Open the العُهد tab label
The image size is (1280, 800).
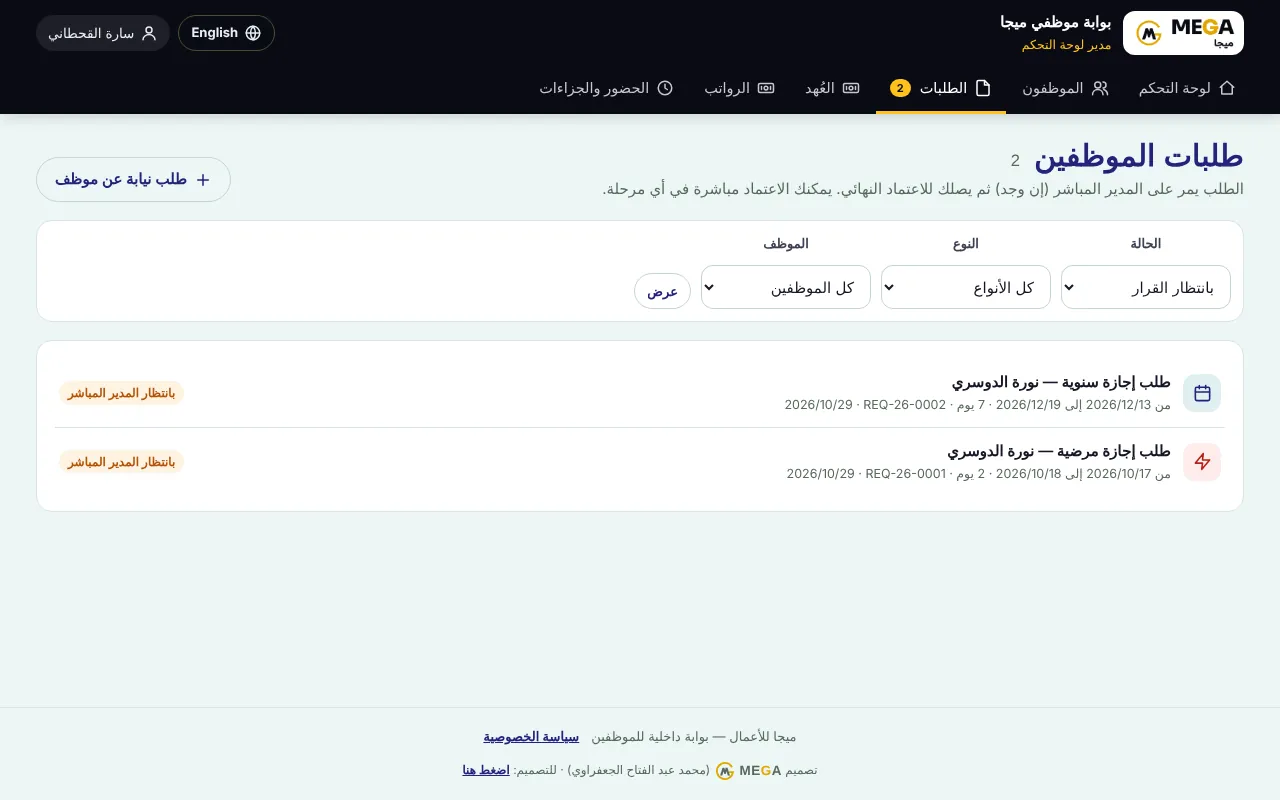[x=820, y=88]
